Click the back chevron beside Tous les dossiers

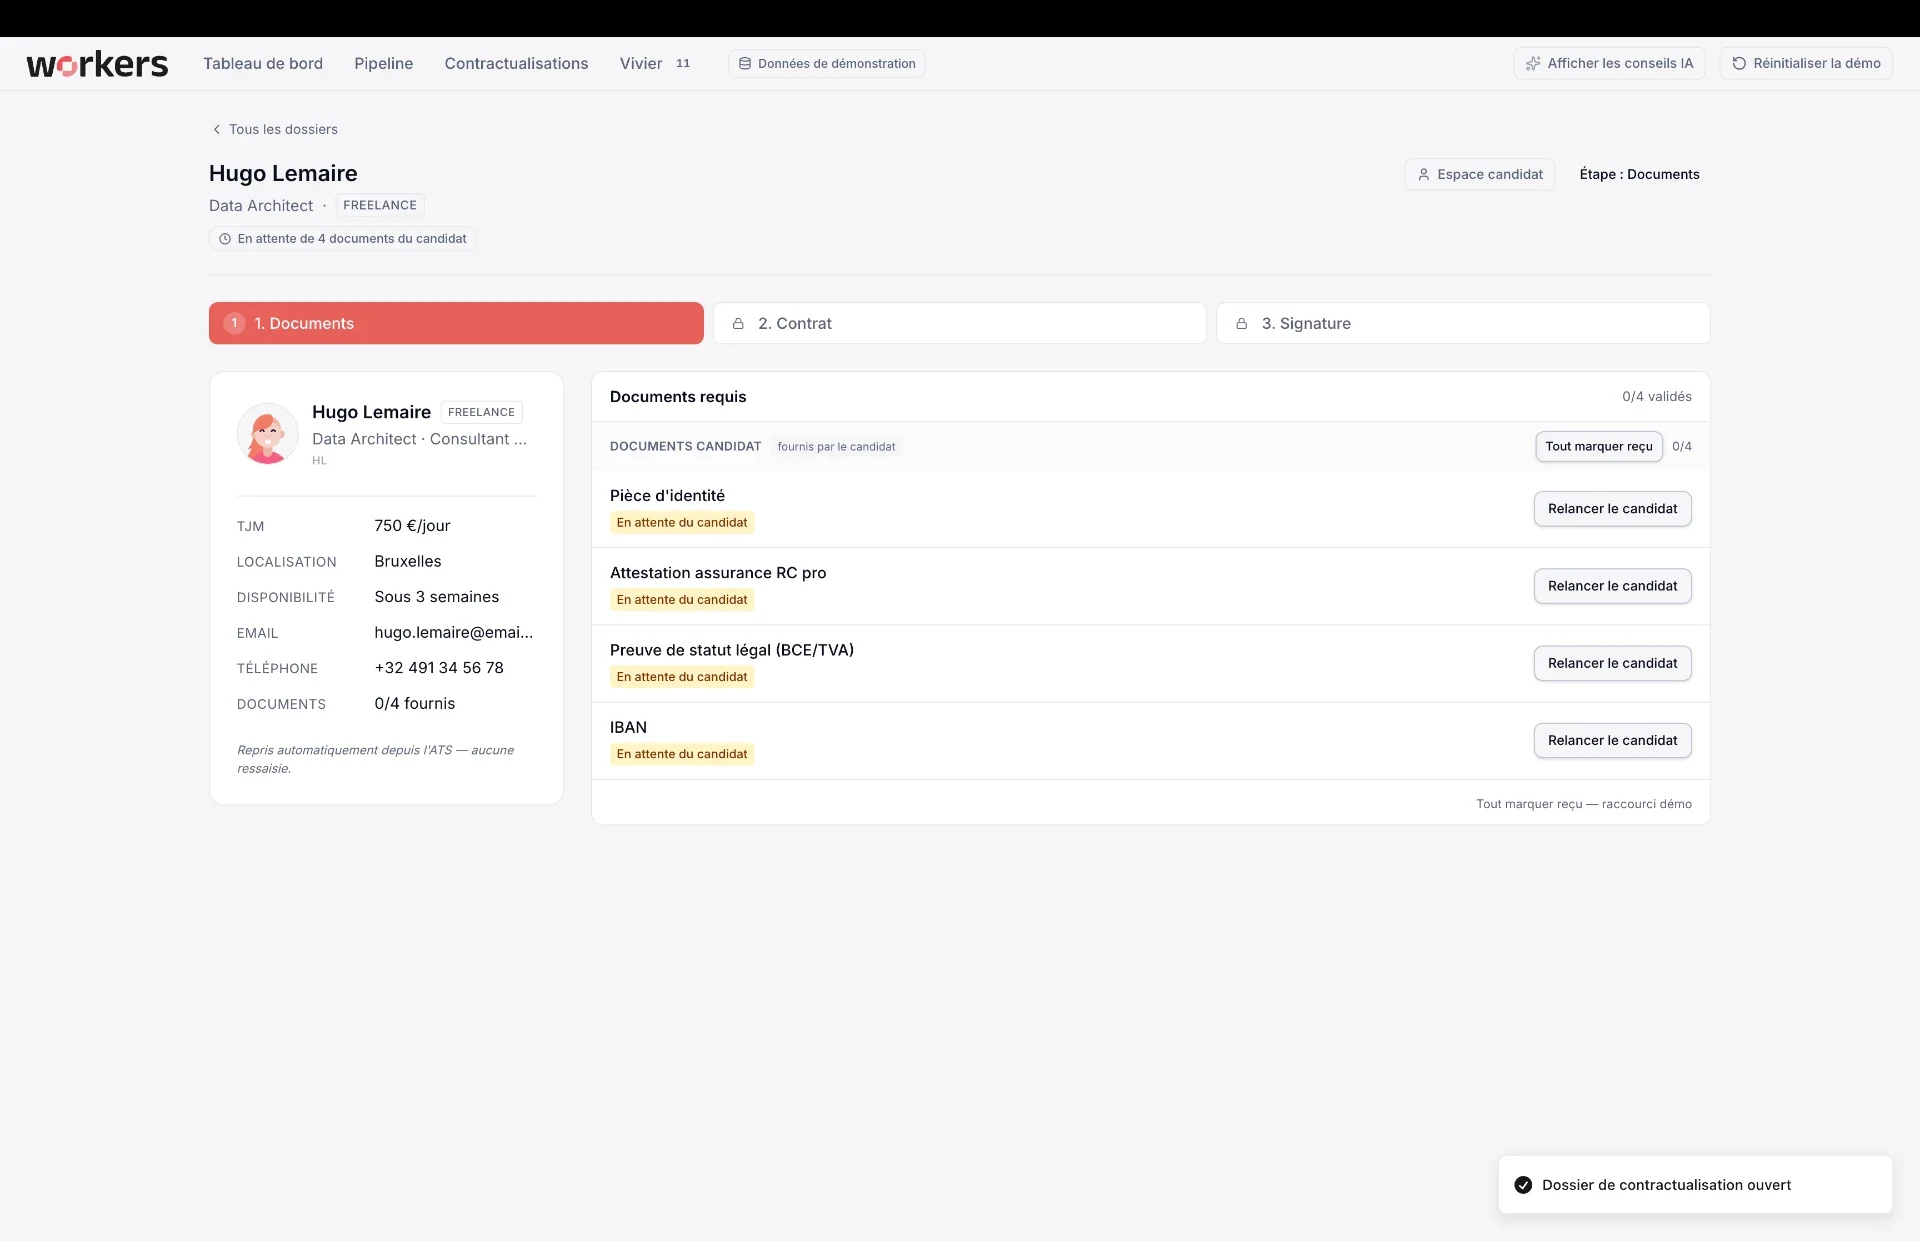[216, 129]
